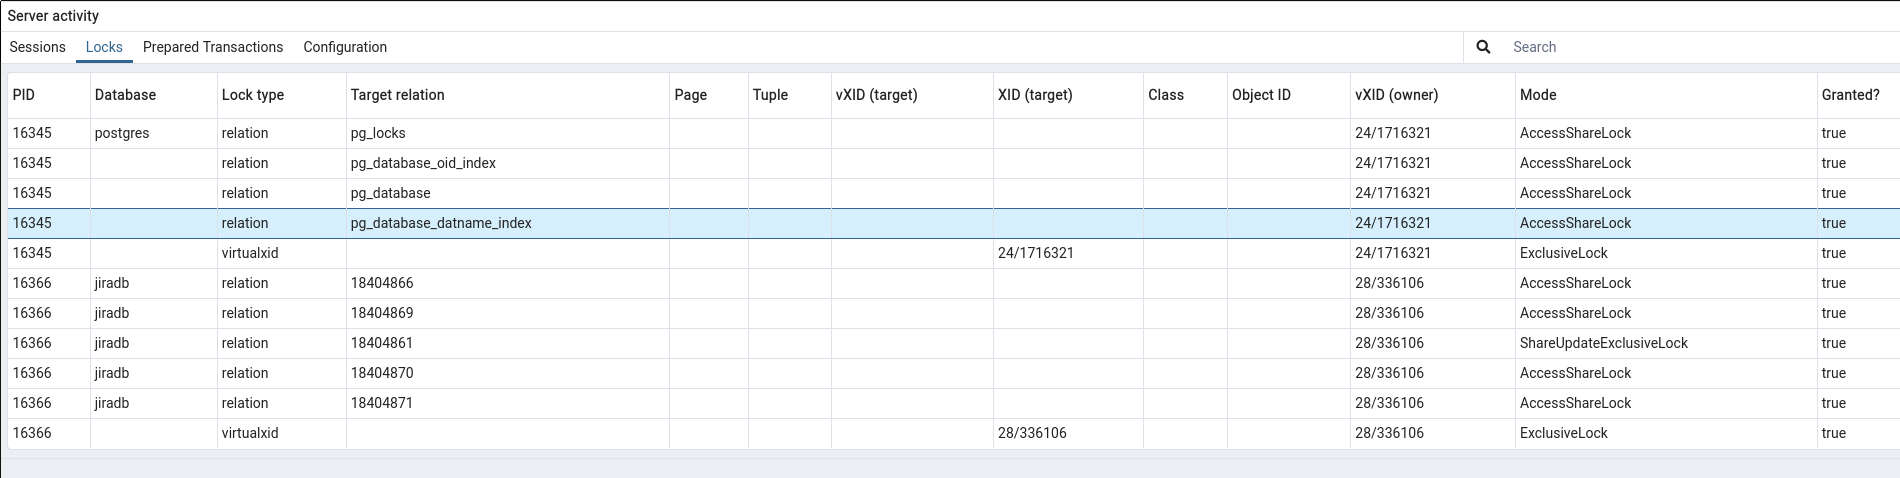Screen dimensions: 1900x478
Task: Focus the Search input field
Action: point(1700,47)
